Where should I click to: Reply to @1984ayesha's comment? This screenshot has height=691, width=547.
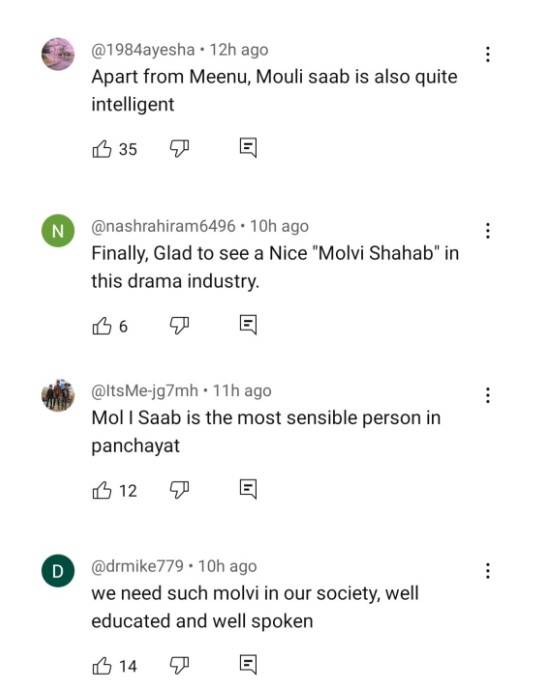248,148
